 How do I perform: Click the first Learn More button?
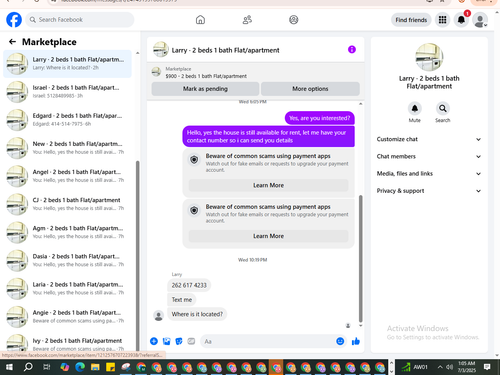(268, 185)
